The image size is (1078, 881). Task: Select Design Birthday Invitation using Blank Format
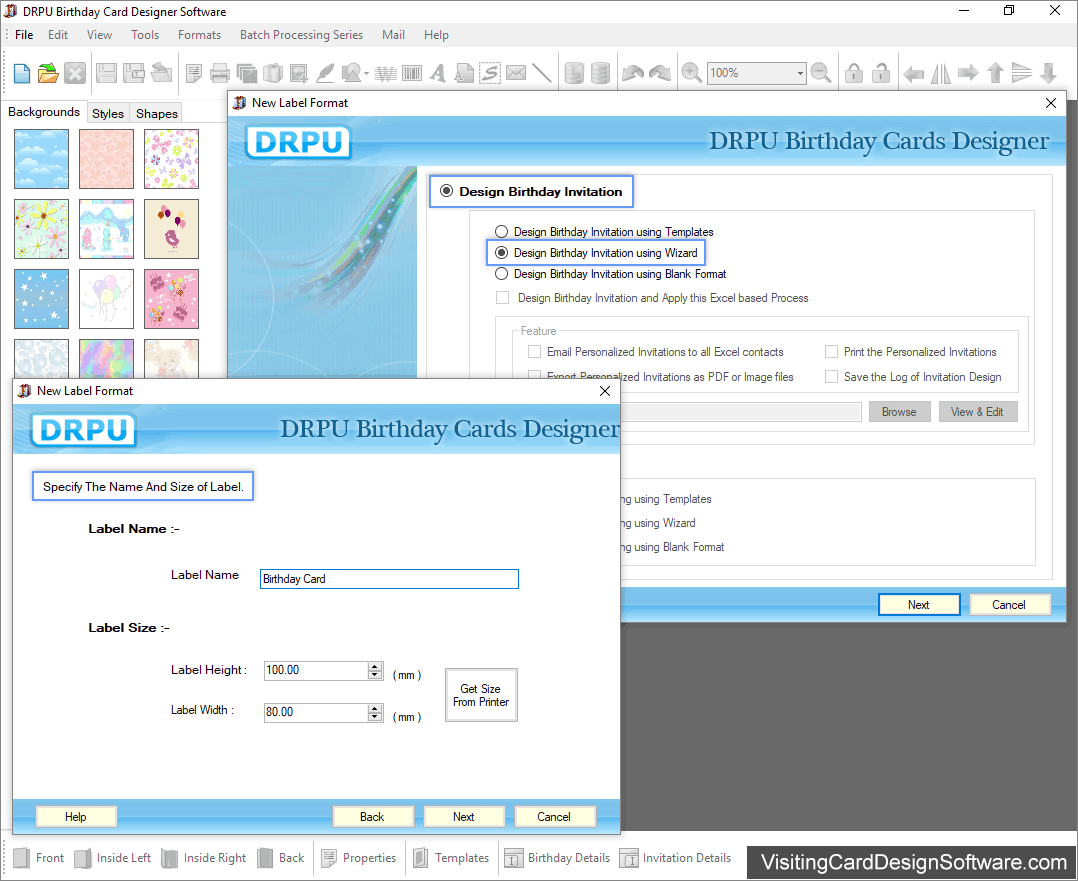pyautogui.click(x=501, y=274)
